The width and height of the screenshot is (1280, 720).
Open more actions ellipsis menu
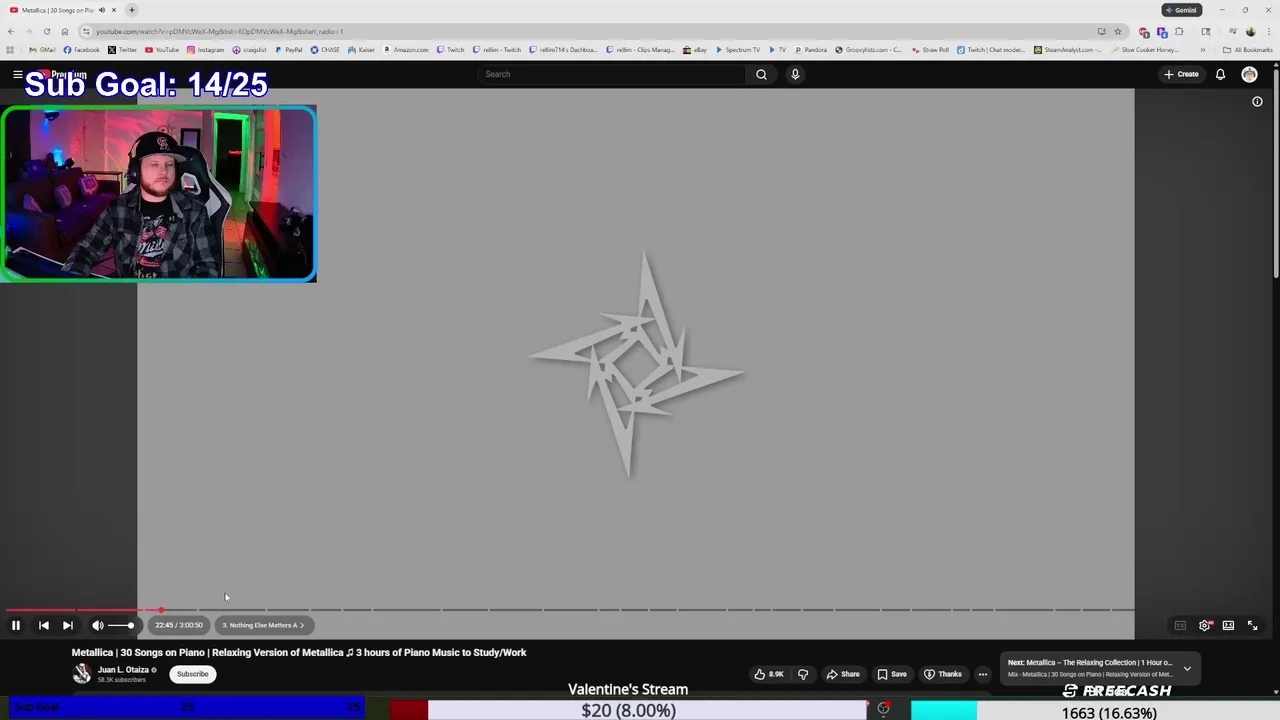[x=982, y=674]
